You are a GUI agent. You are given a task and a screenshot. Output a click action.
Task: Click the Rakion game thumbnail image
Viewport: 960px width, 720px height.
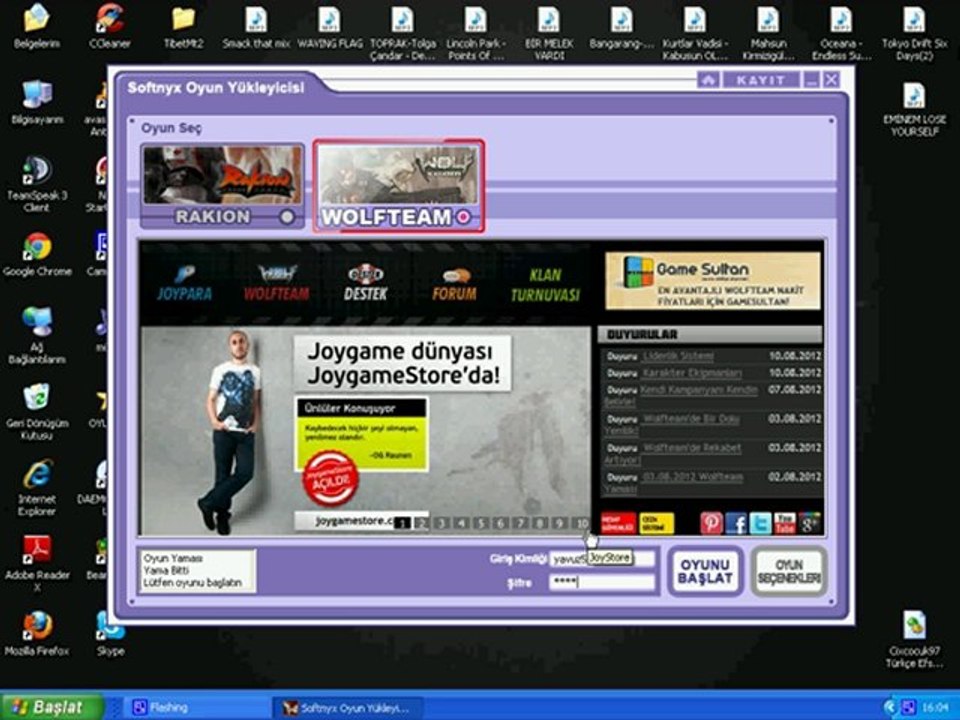tap(223, 175)
